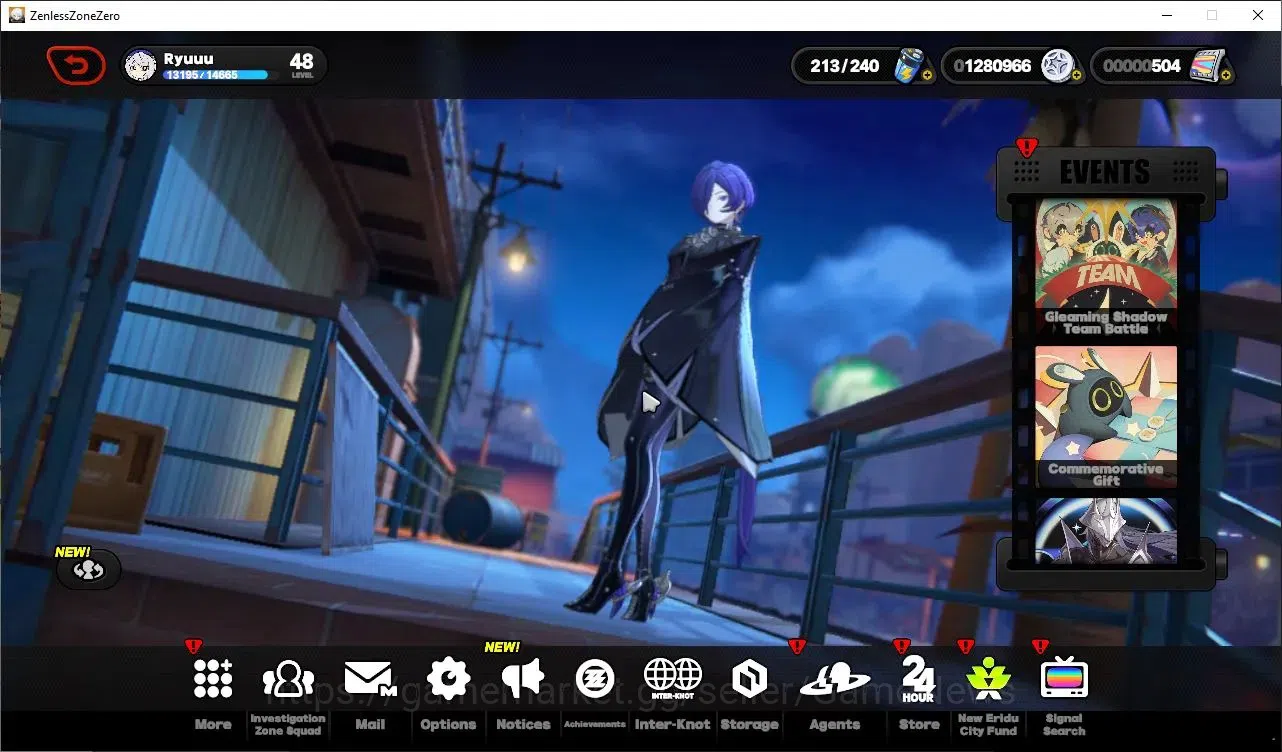
Task: Click the 00000504 film counter
Action: [x=1142, y=66]
